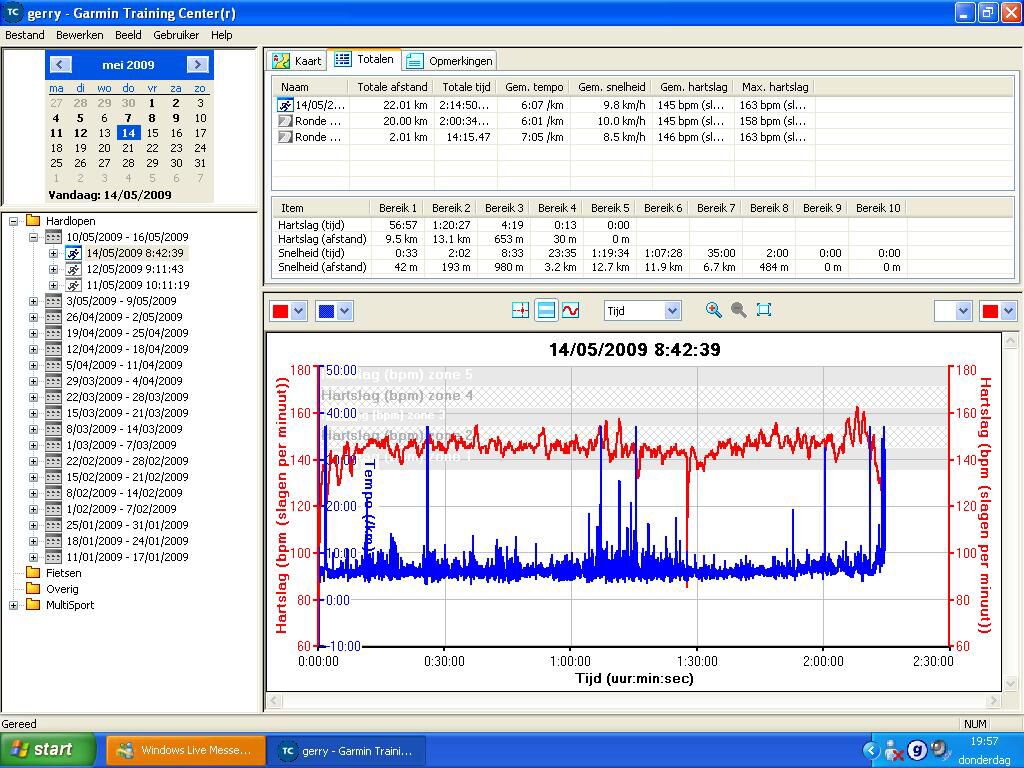The width and height of the screenshot is (1024, 768).
Task: Open the Bewerken menu
Action: click(80, 35)
